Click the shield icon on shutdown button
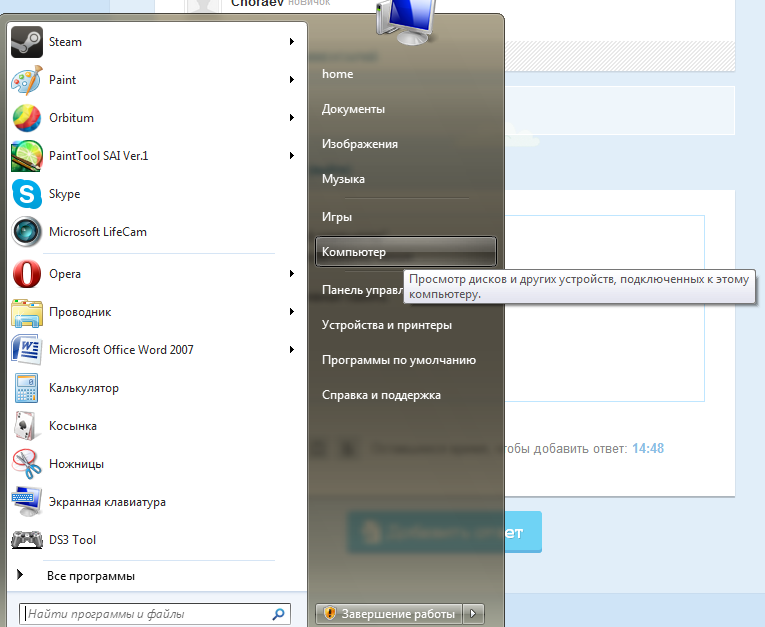This screenshot has height=627, width=765. [x=330, y=613]
